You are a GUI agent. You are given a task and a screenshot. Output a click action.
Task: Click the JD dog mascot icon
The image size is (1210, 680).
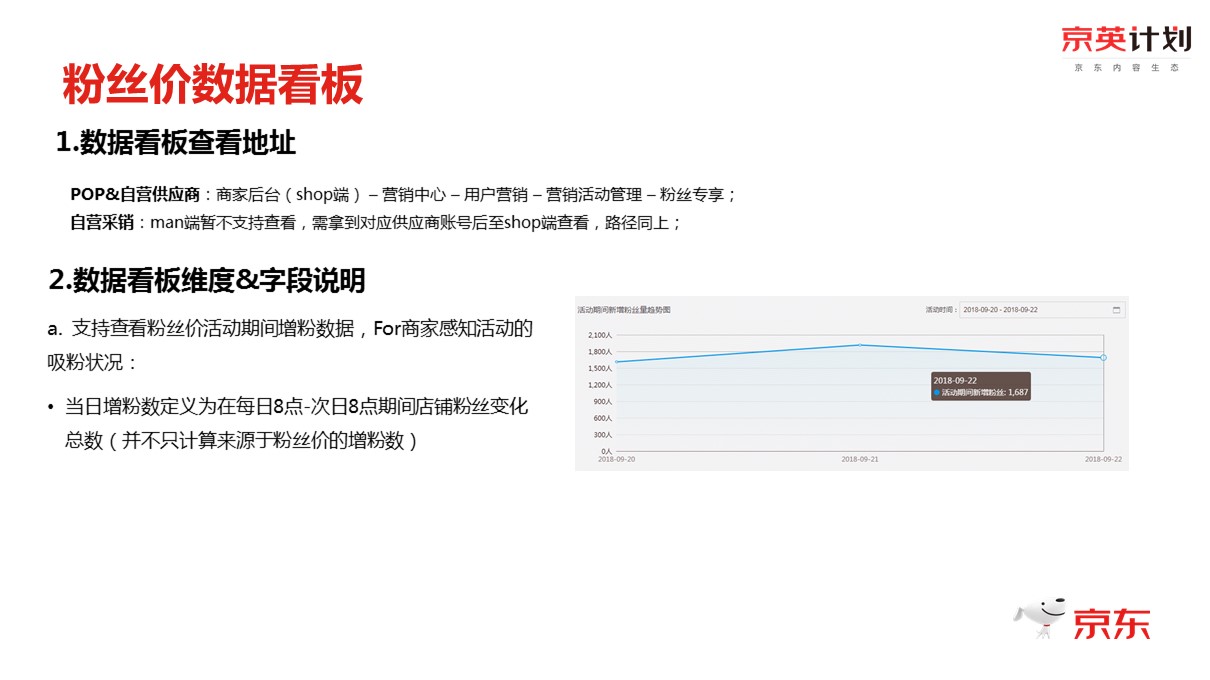(x=1040, y=620)
